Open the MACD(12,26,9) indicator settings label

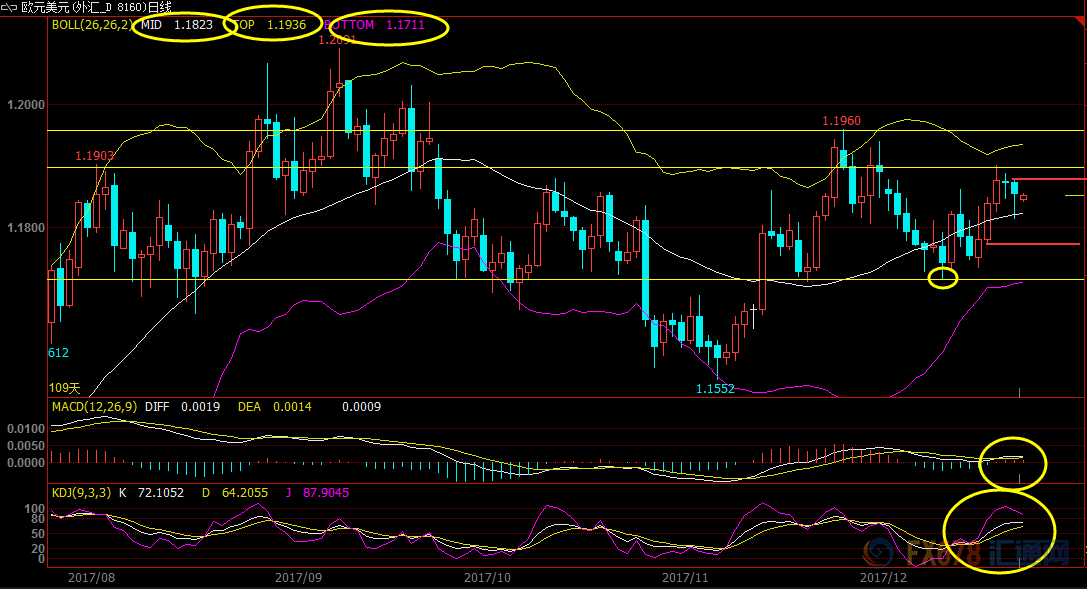95,407
